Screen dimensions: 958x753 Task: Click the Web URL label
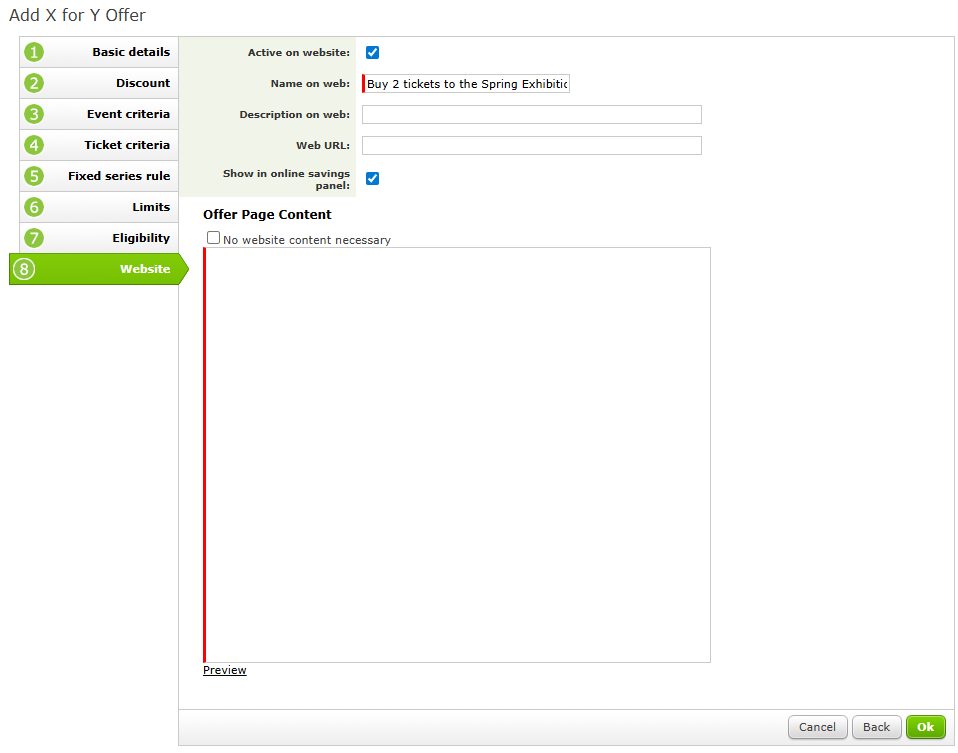[323, 145]
